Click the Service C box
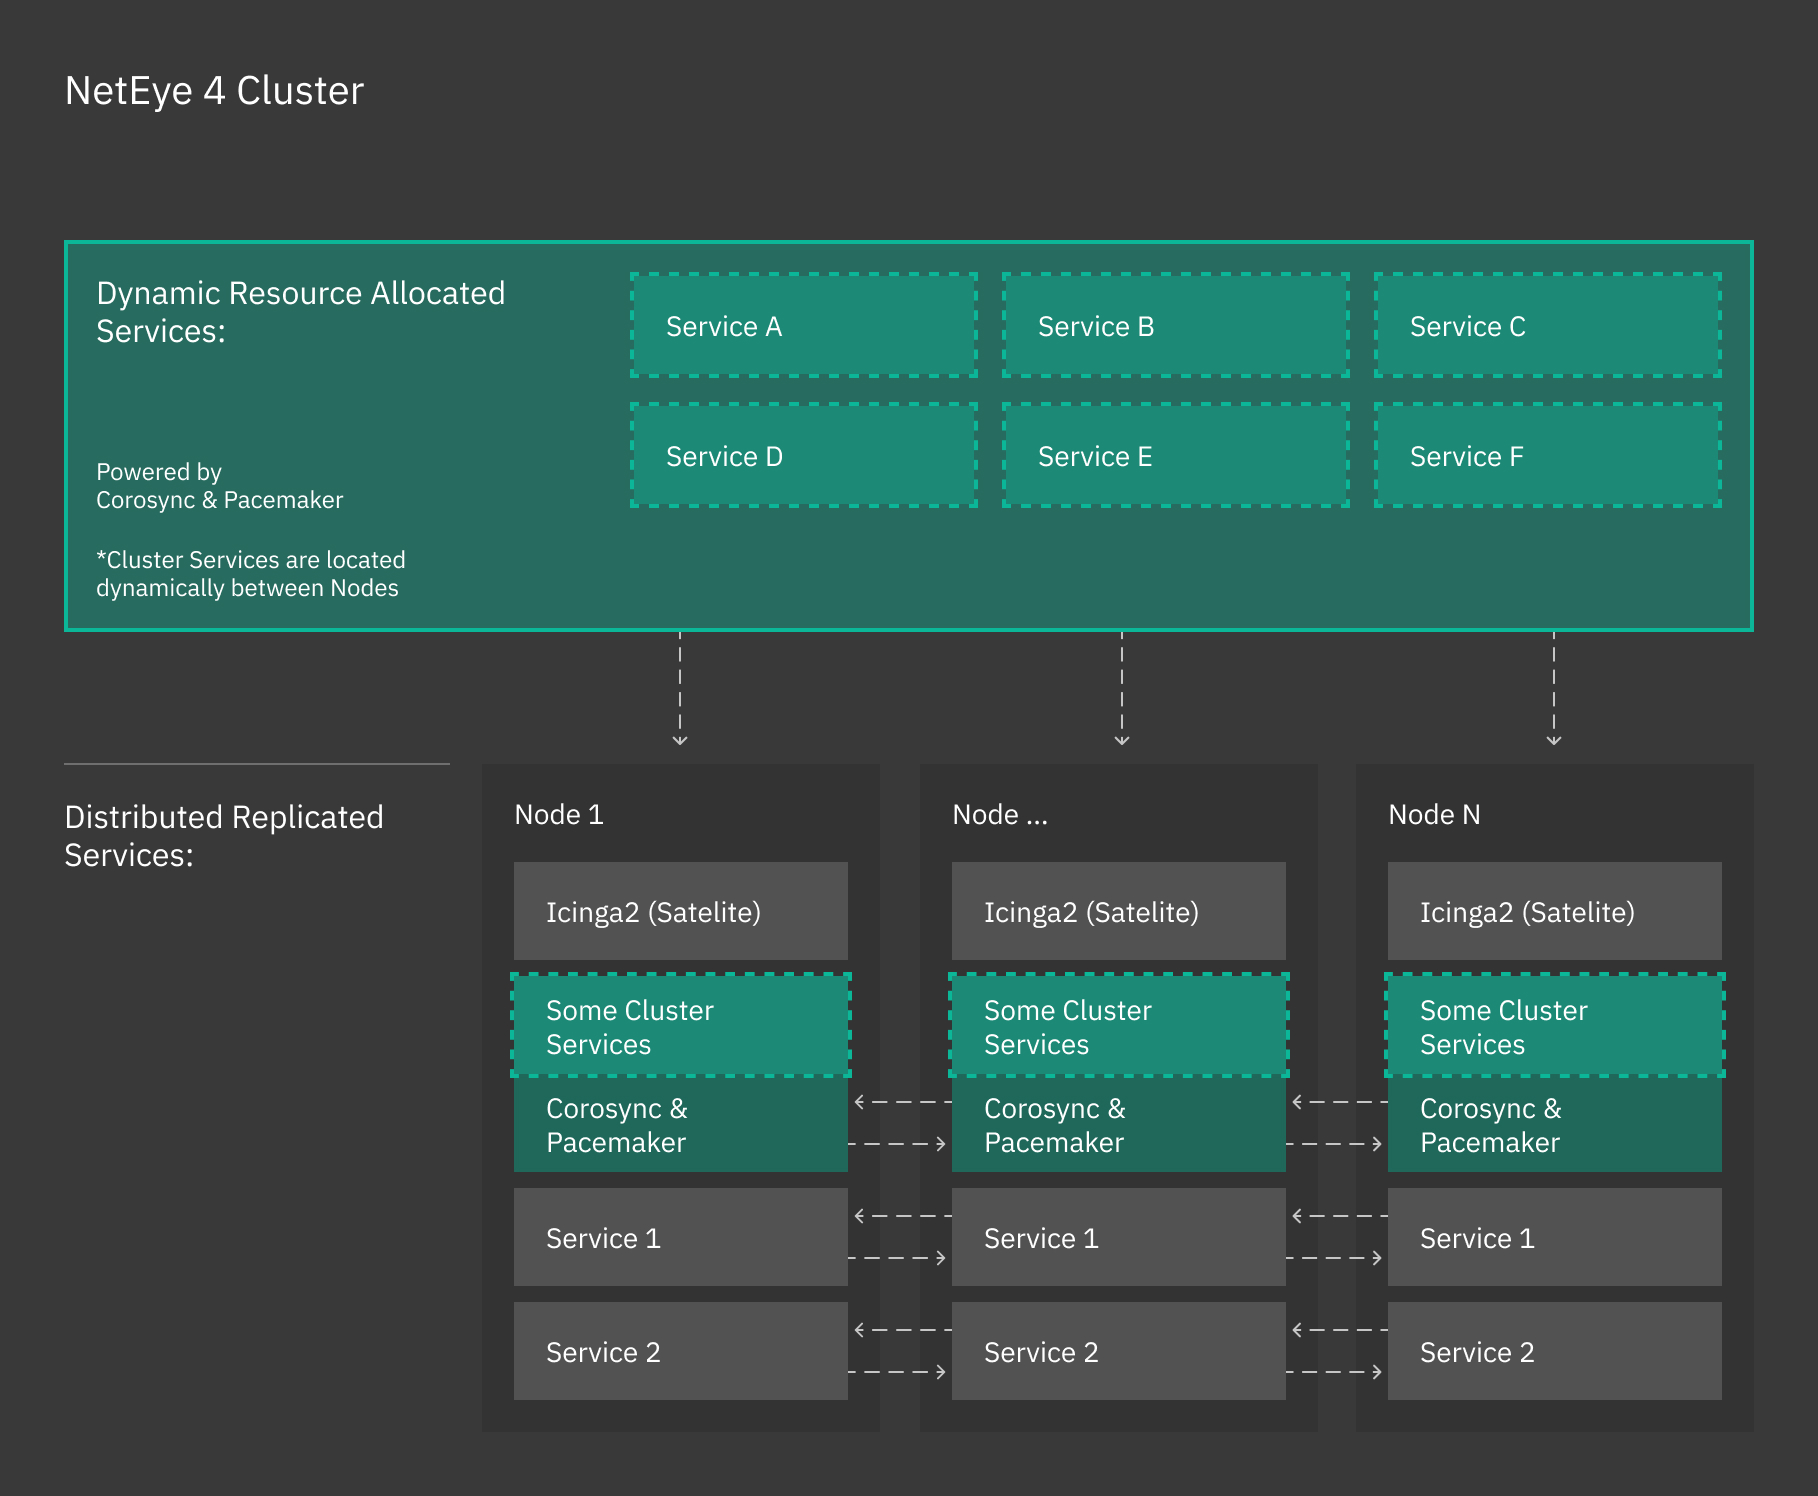Image resolution: width=1818 pixels, height=1496 pixels. (x=1547, y=326)
